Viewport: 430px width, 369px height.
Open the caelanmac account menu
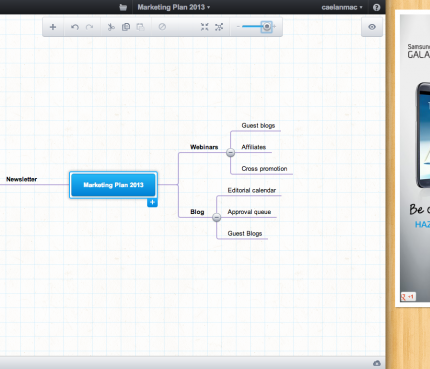tap(342, 7)
